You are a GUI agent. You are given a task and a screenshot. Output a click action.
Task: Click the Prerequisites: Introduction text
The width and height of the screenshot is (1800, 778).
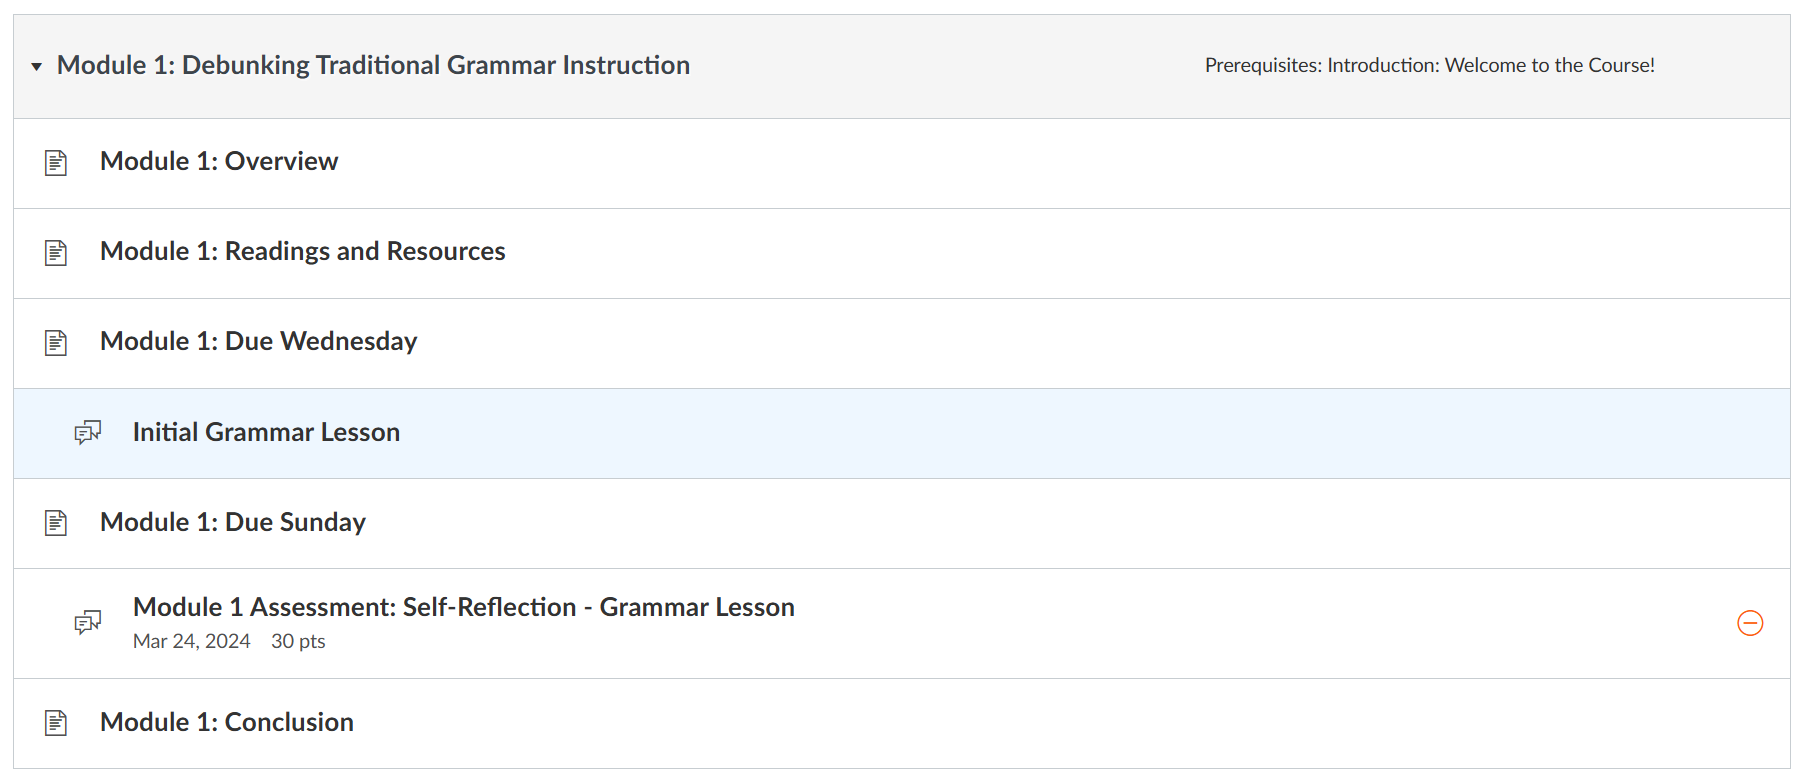pos(1429,65)
